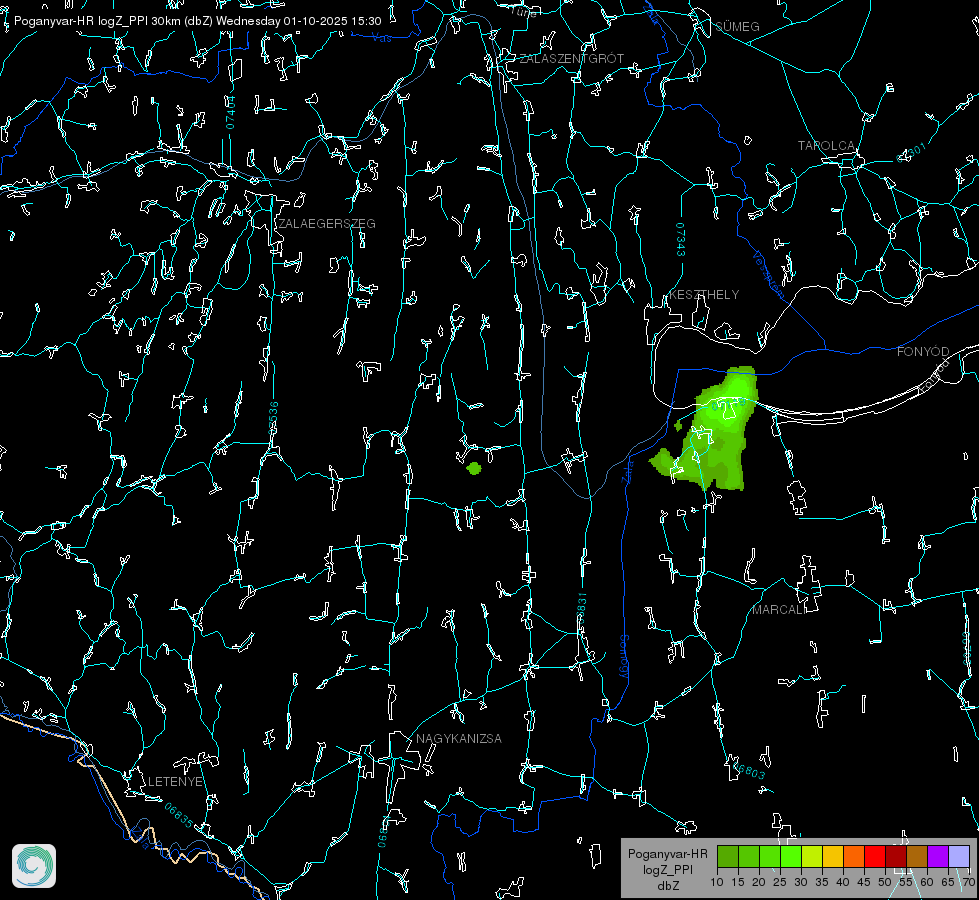Select the SÜMEG town label
Image resolution: width=979 pixels, height=900 pixels.
click(737, 26)
